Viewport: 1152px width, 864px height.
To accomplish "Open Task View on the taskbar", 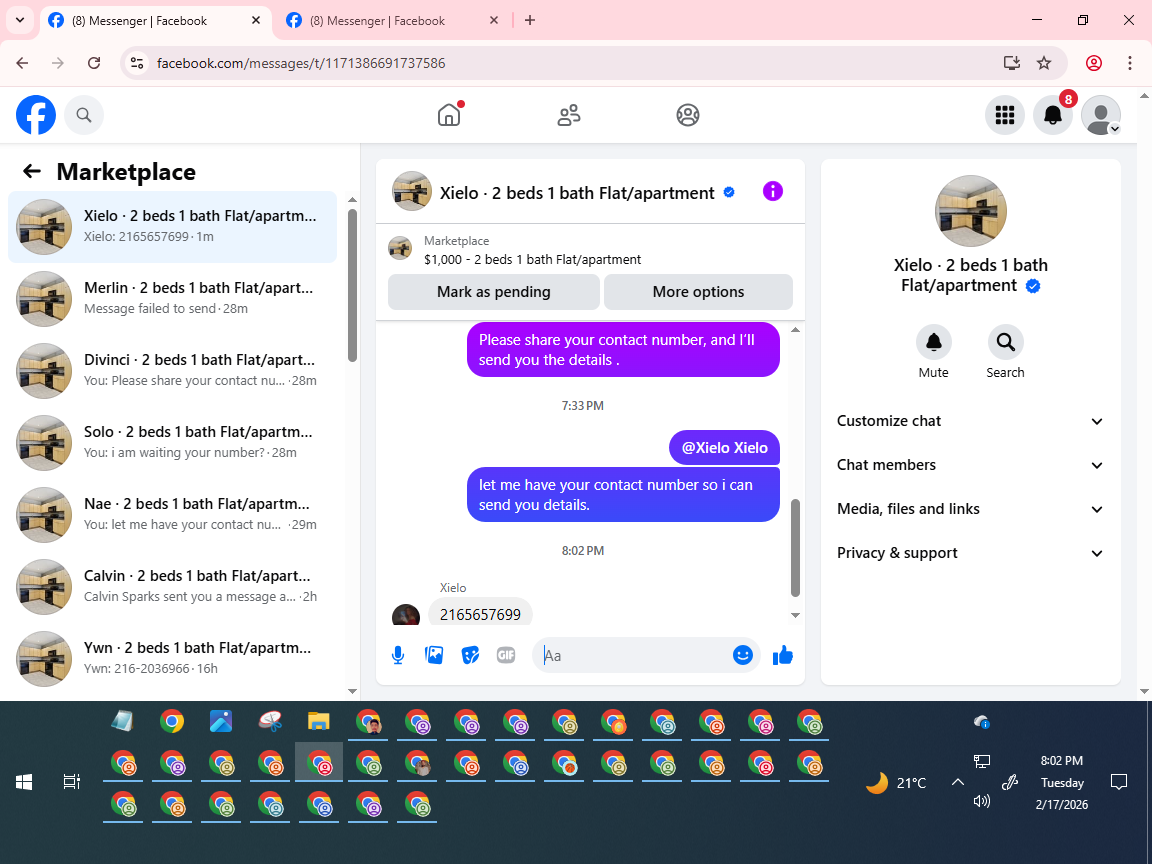I will click(x=71, y=782).
